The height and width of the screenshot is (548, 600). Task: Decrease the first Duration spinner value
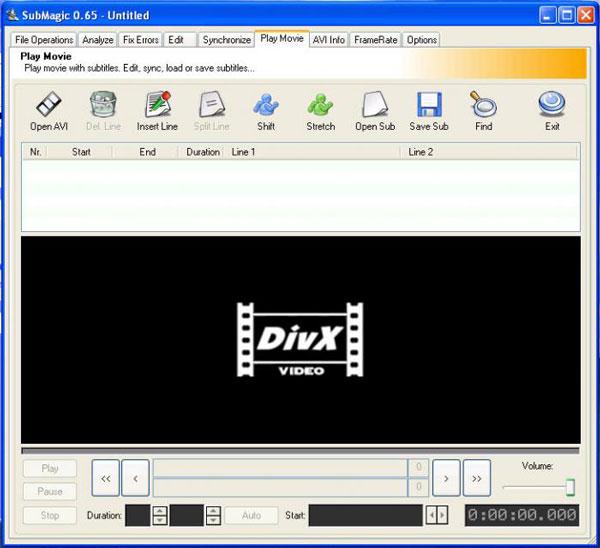coord(160,520)
